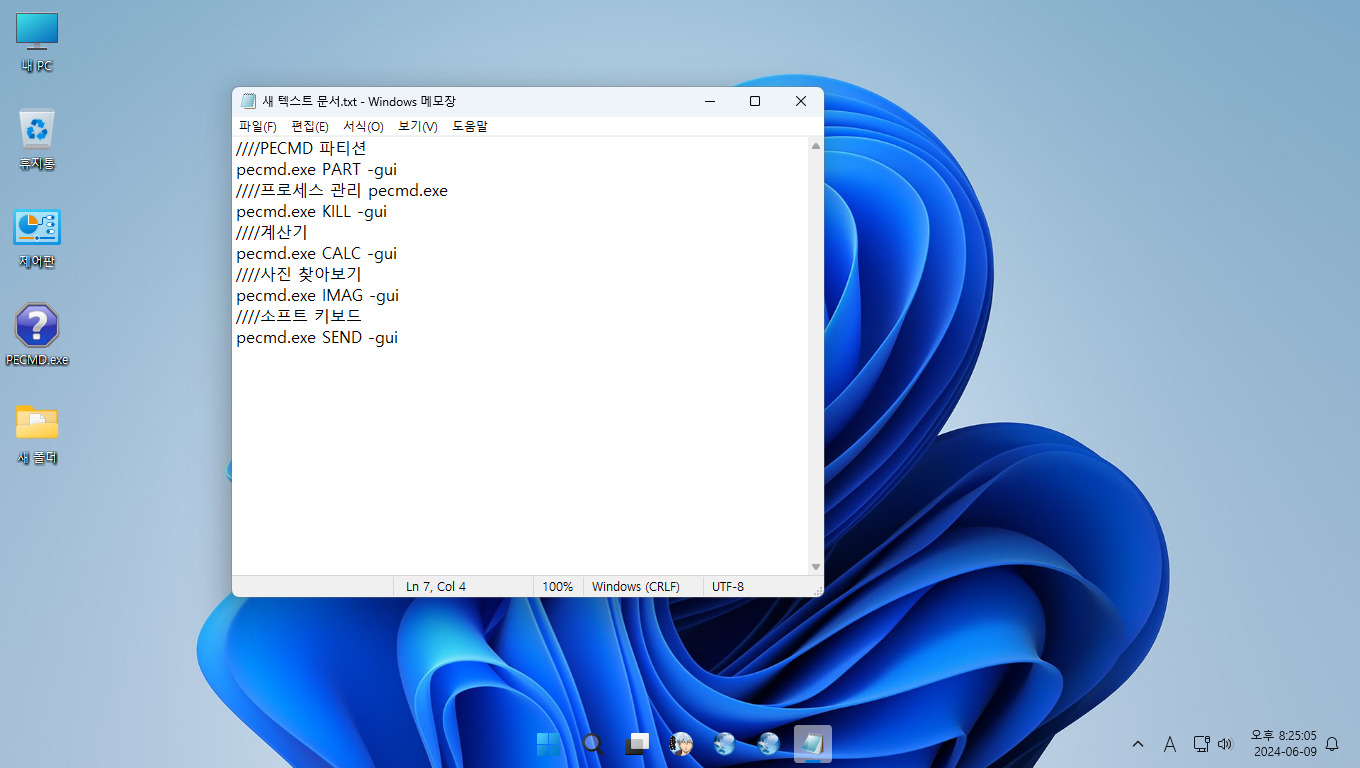Maximize the Notepad window
1360x768 pixels.
coord(755,101)
